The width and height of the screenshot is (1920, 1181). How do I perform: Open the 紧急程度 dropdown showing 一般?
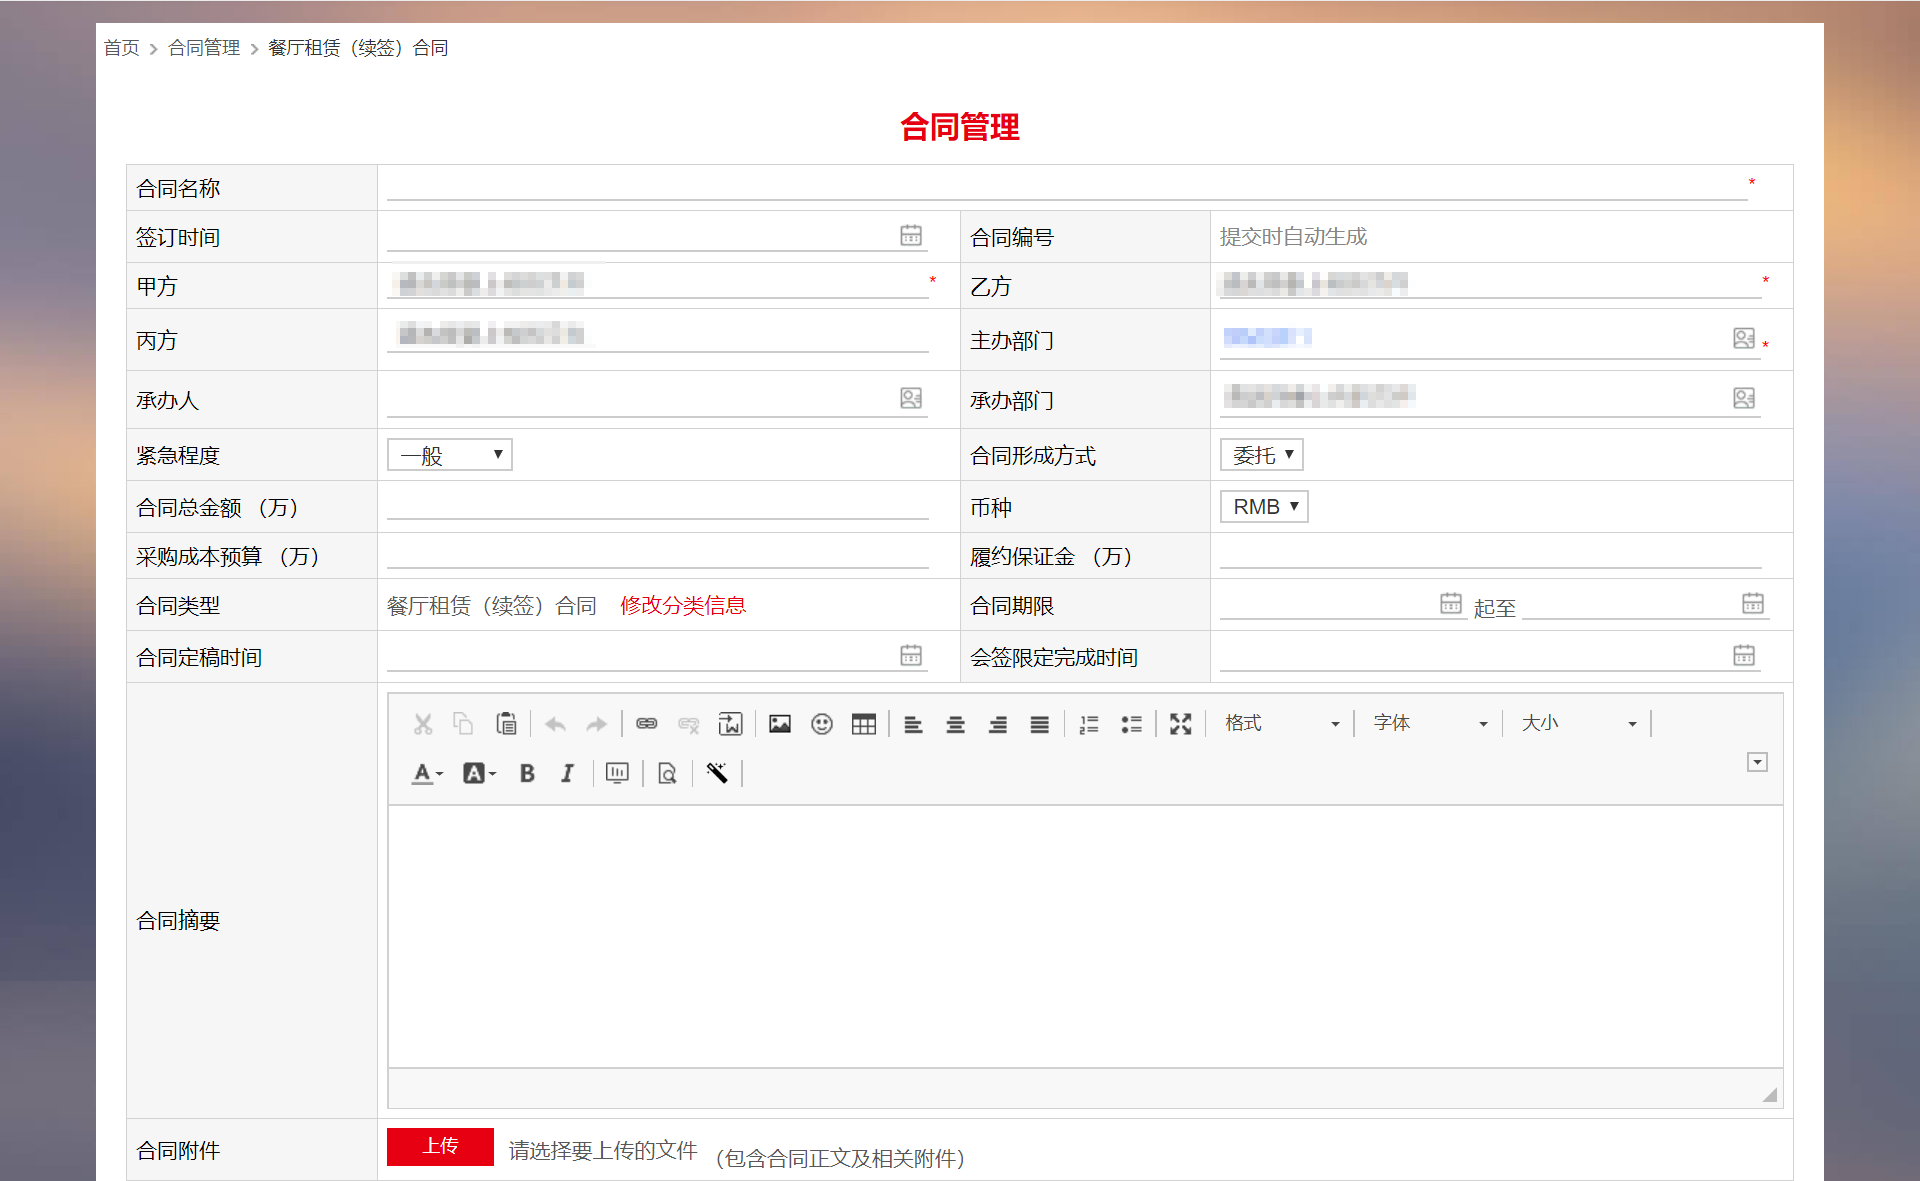click(x=450, y=455)
